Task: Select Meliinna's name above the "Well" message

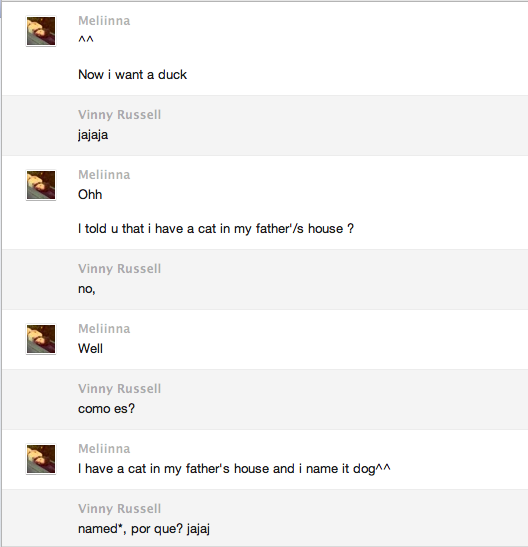Action: point(104,329)
